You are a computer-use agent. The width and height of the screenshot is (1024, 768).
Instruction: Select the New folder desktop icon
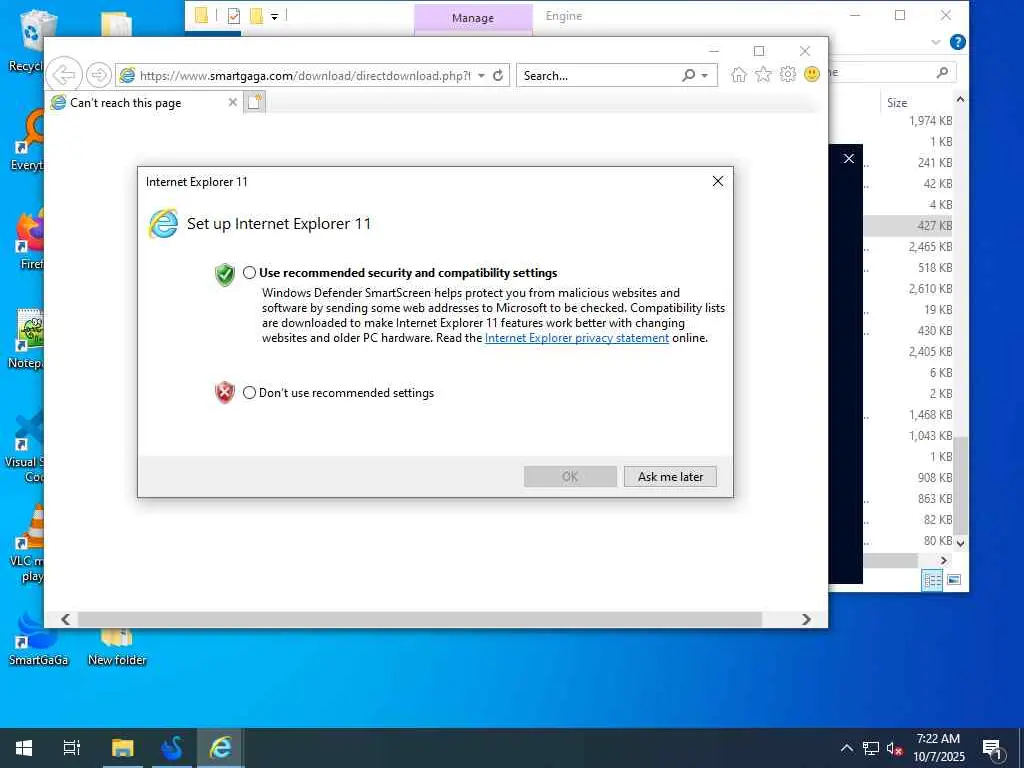pyautogui.click(x=117, y=647)
